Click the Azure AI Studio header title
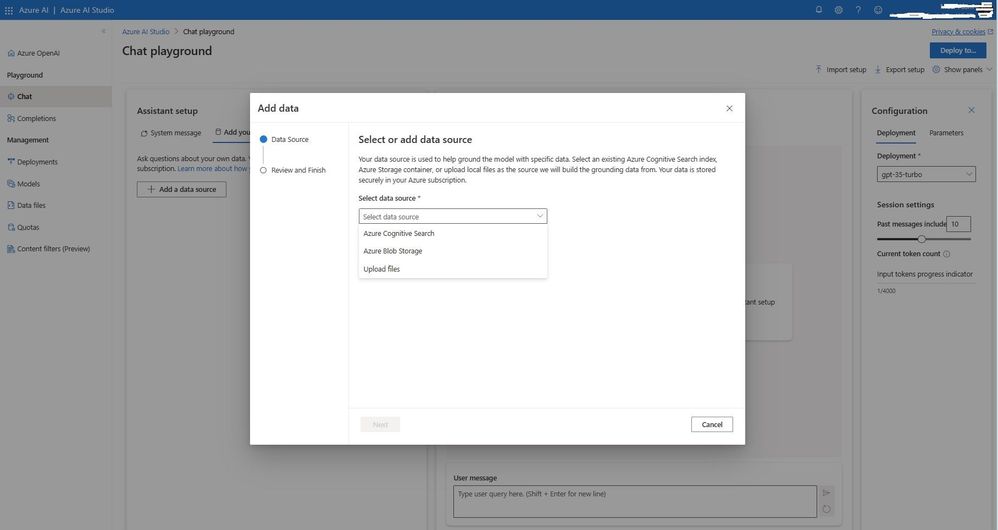The image size is (998, 530). tap(87, 10)
